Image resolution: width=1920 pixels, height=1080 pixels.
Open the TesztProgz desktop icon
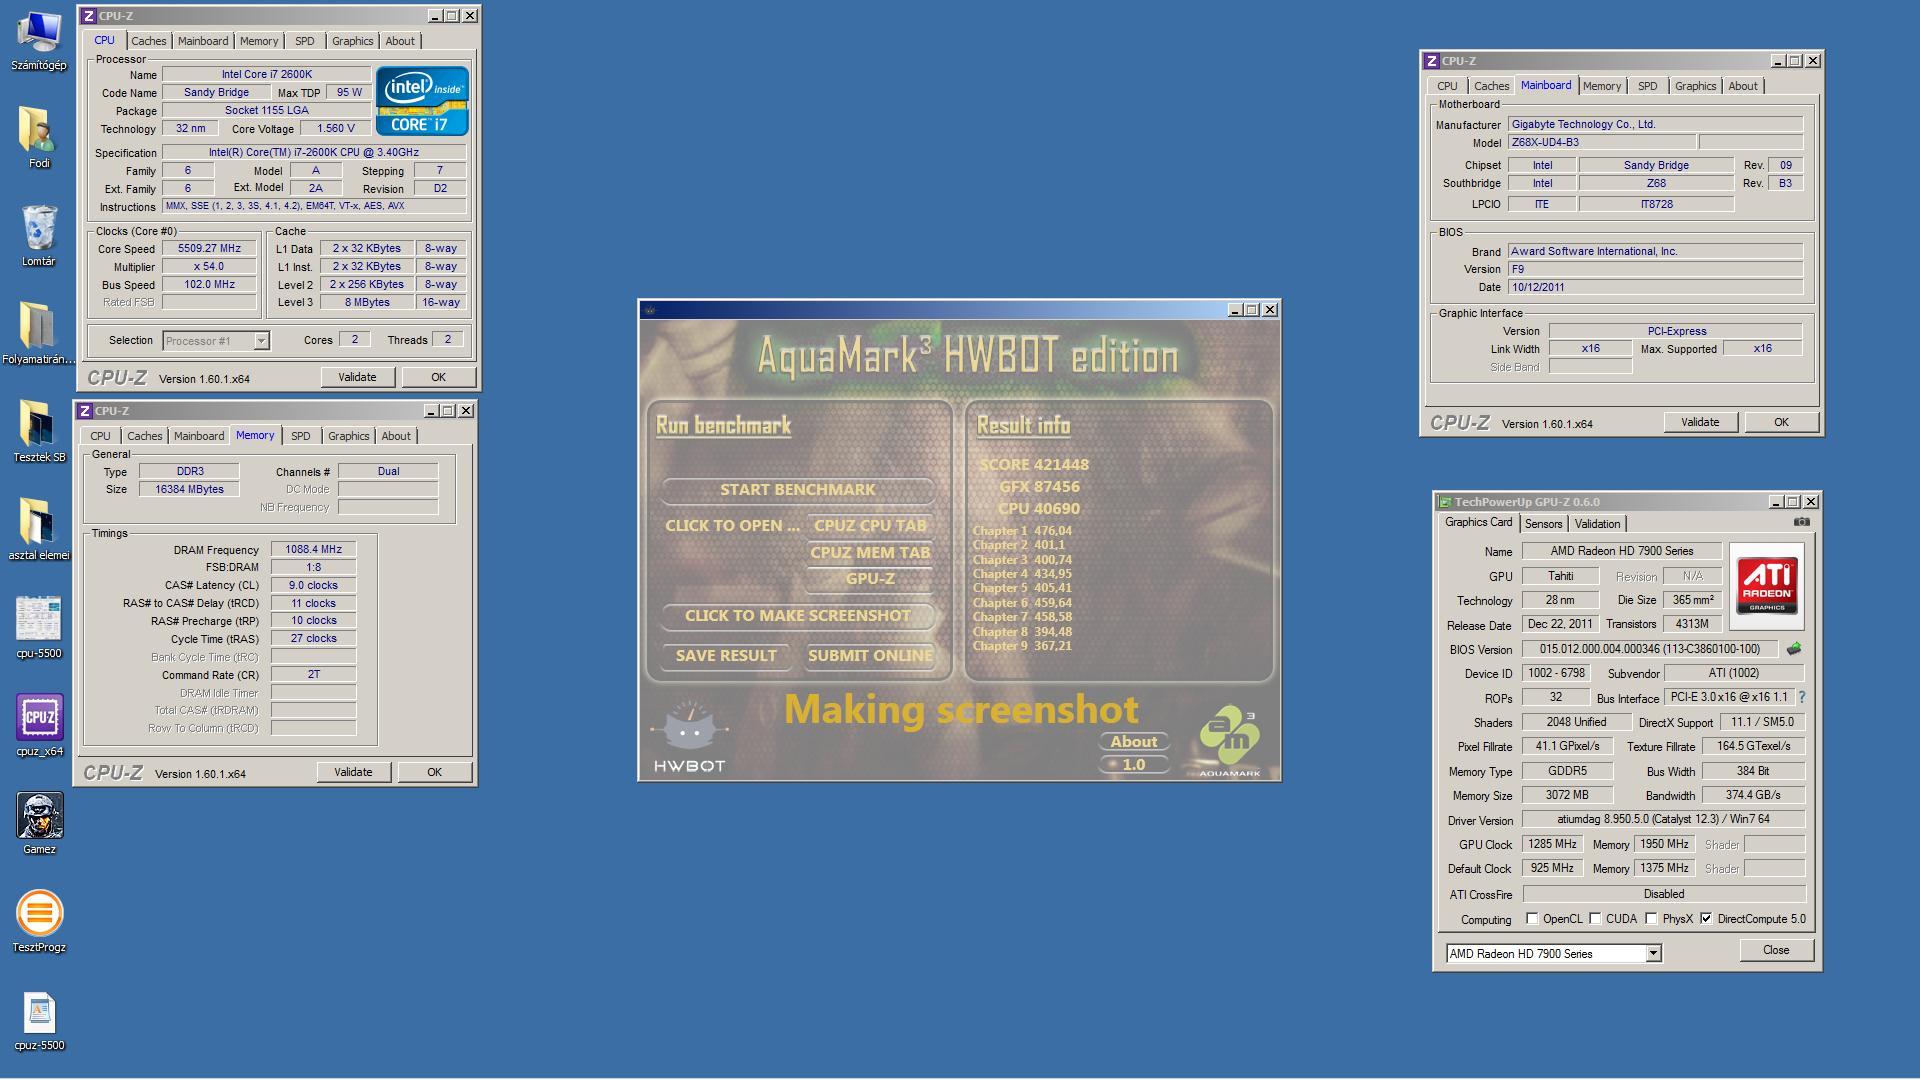(x=39, y=922)
